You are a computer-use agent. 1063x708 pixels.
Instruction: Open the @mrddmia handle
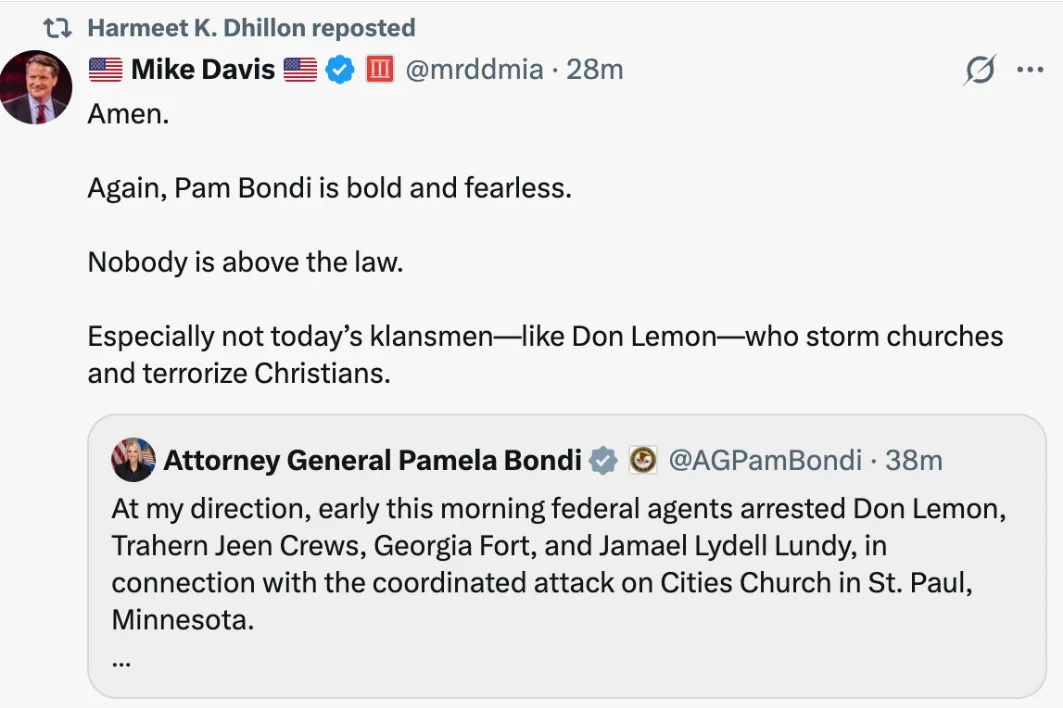pyautogui.click(x=474, y=69)
